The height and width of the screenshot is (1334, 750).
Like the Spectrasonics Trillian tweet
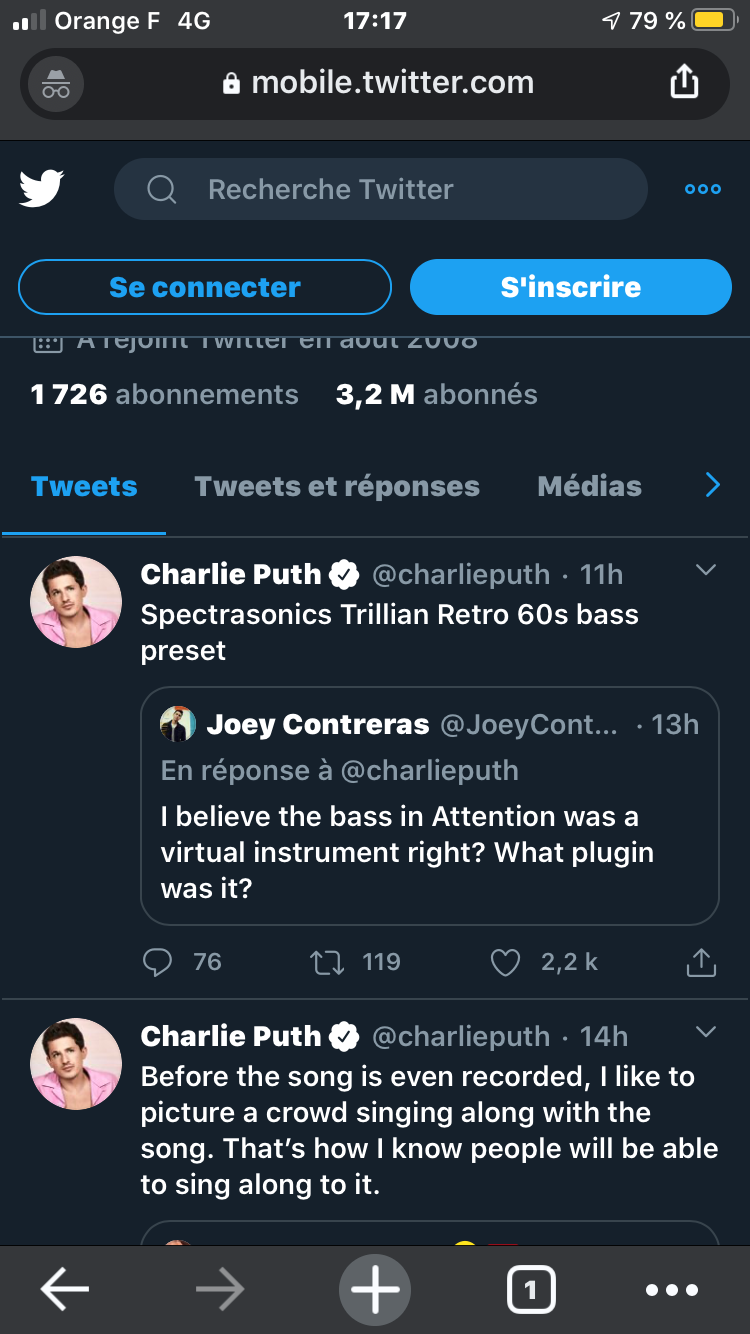click(x=506, y=962)
